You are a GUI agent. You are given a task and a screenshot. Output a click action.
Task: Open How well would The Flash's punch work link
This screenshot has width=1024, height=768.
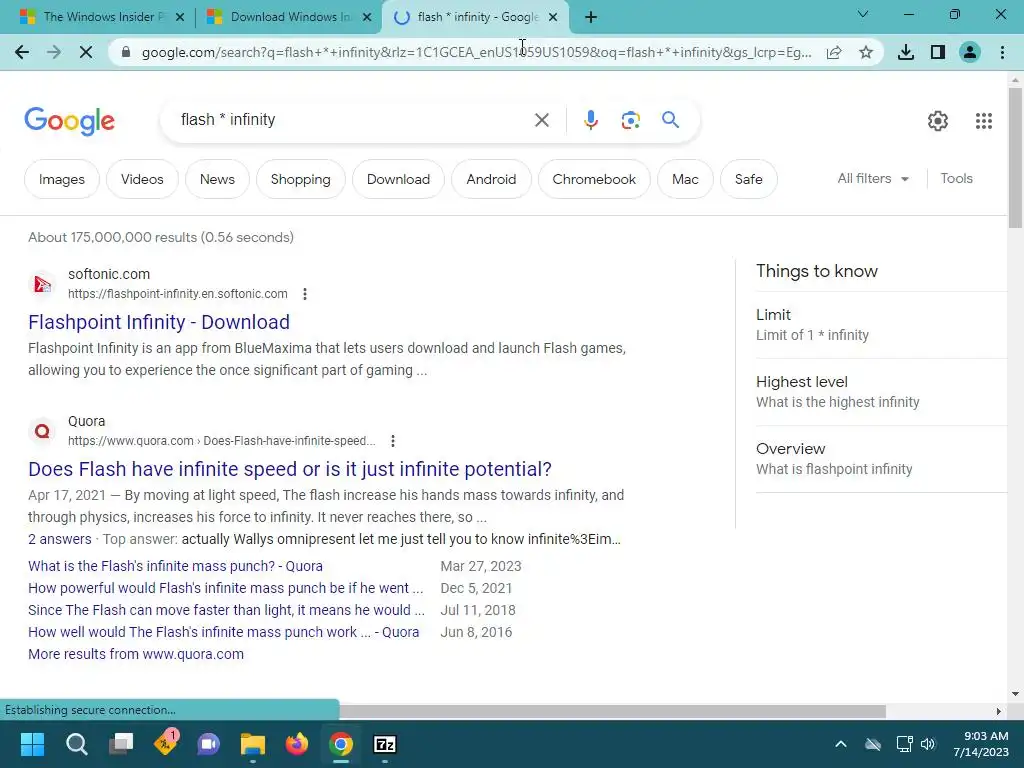click(x=223, y=632)
